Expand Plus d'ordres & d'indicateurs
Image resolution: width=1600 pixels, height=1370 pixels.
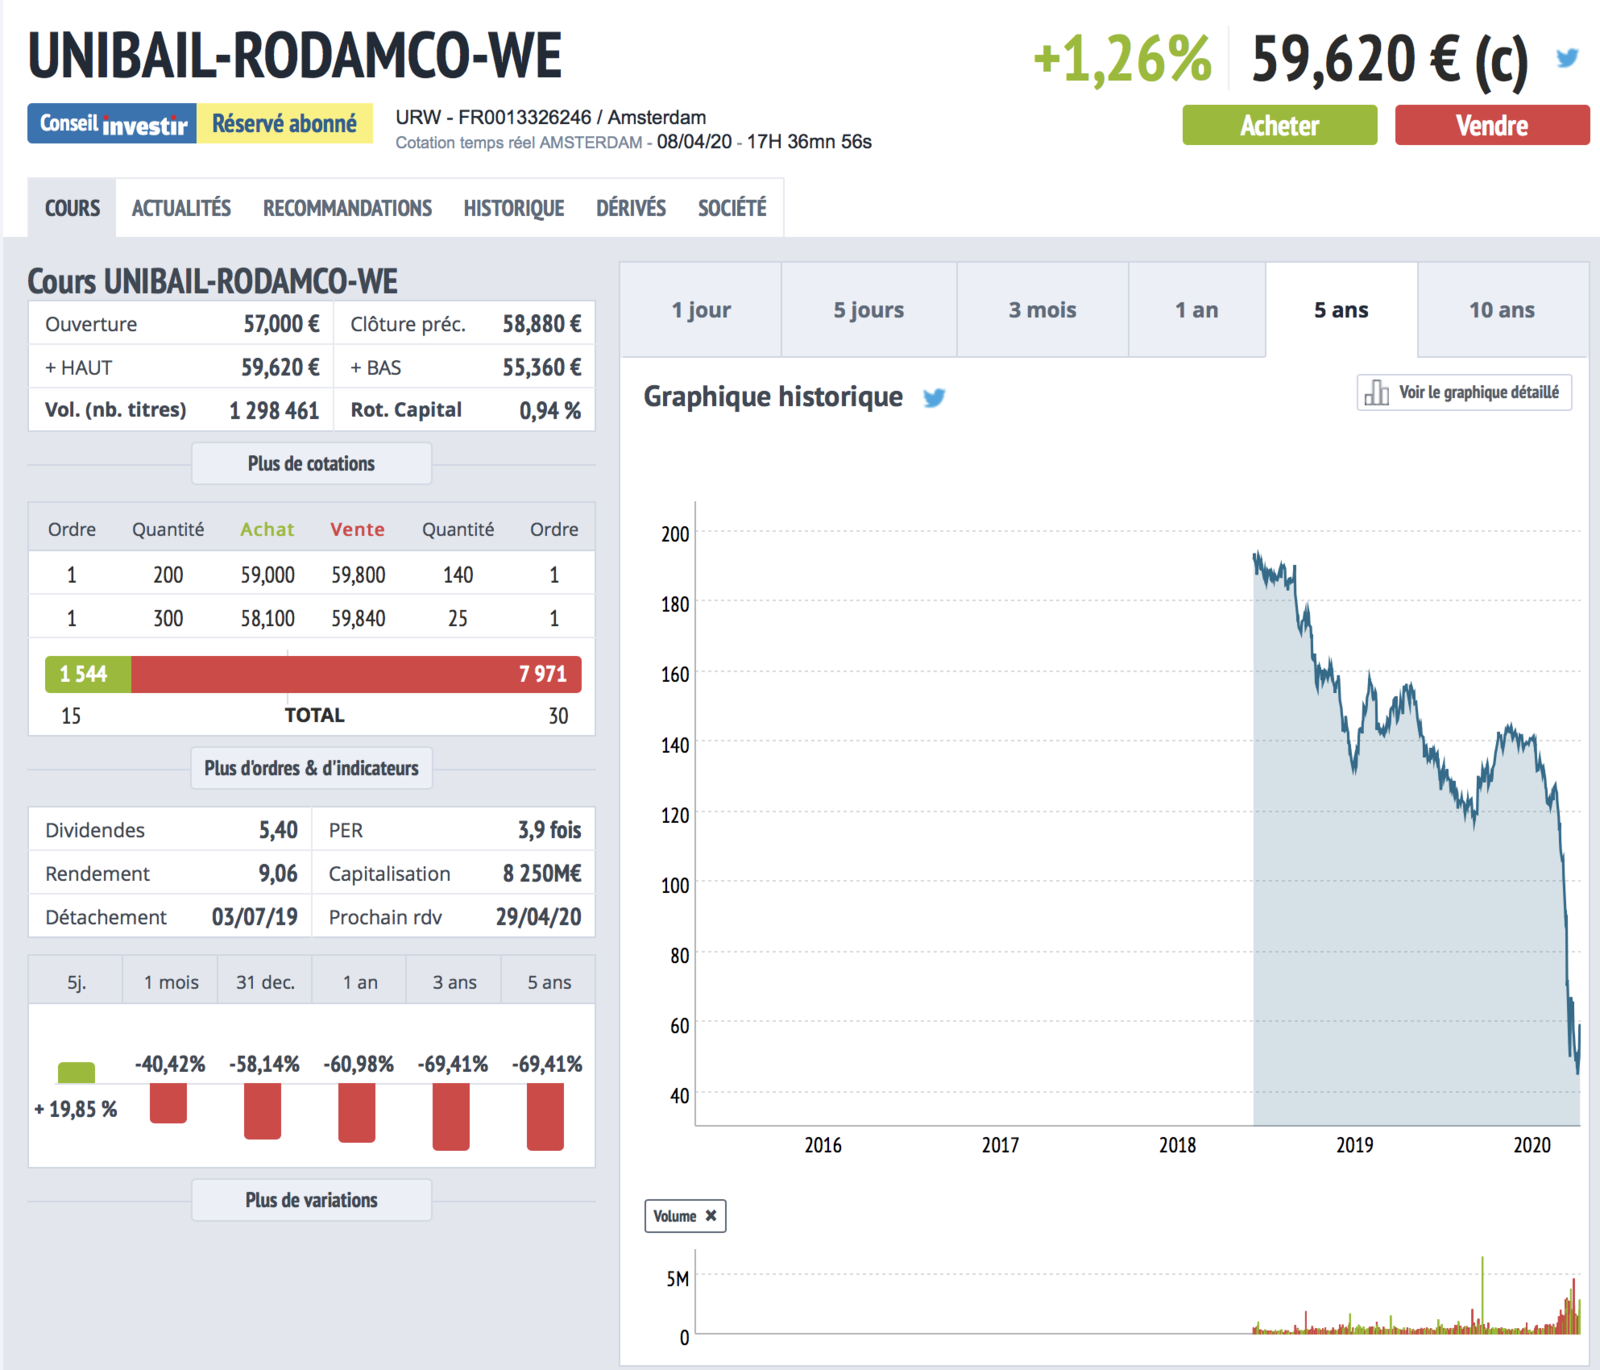[311, 768]
